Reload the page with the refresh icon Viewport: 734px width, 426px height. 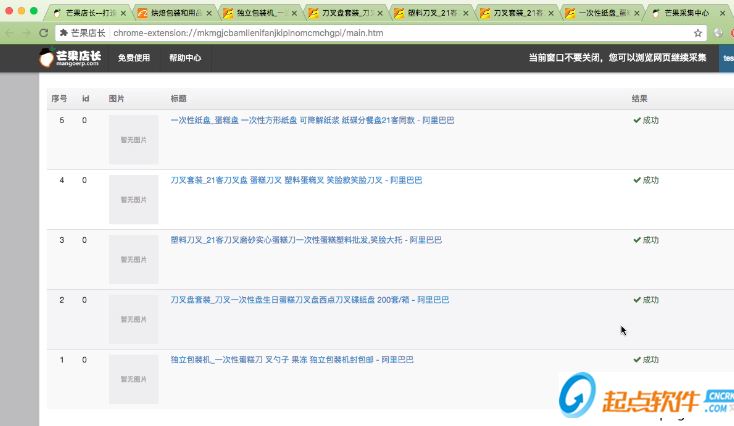click(x=44, y=33)
